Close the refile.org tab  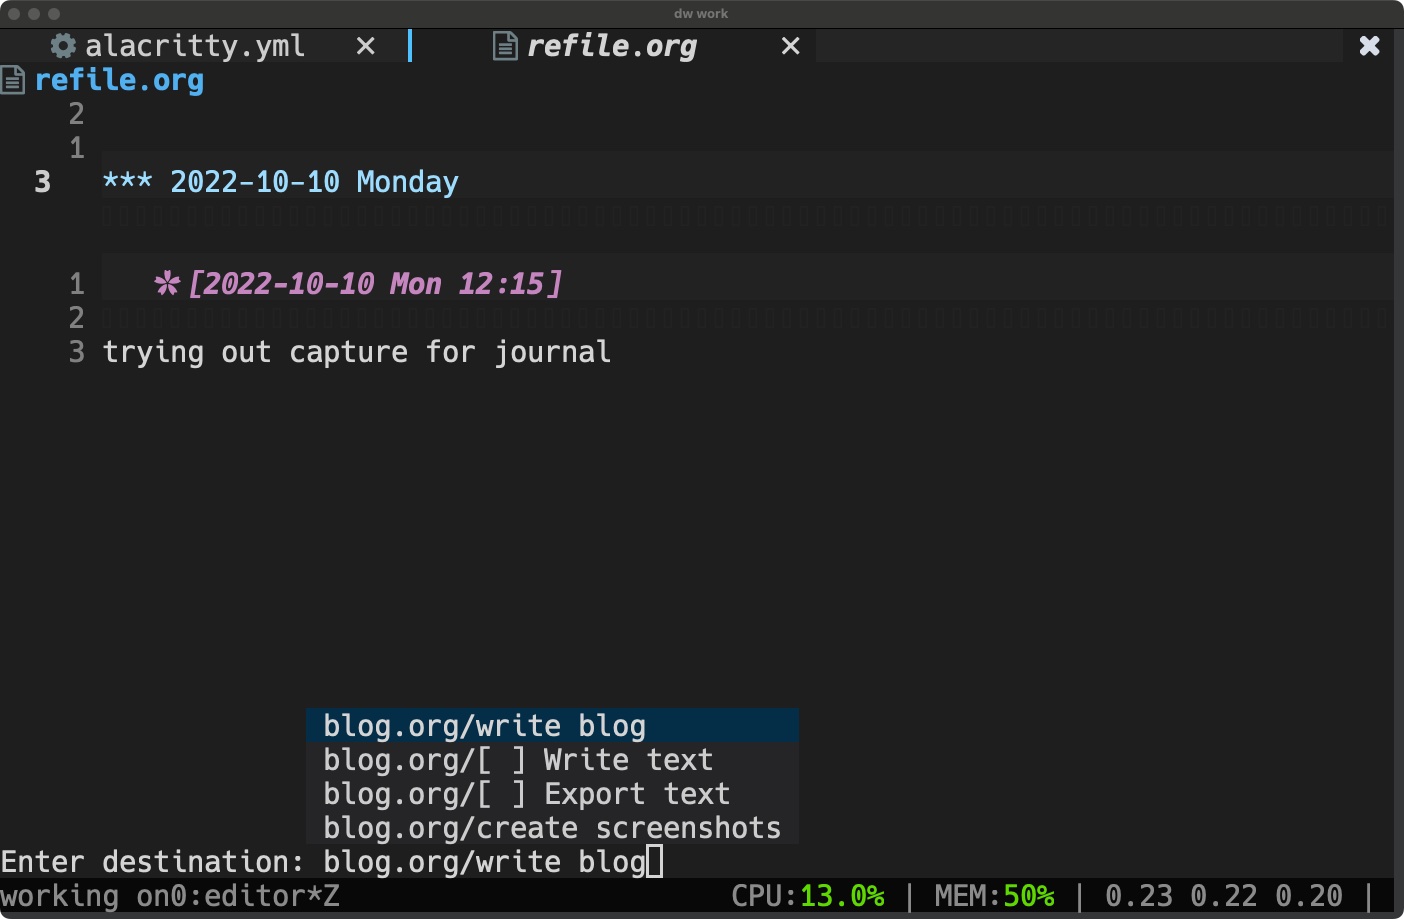(x=790, y=46)
